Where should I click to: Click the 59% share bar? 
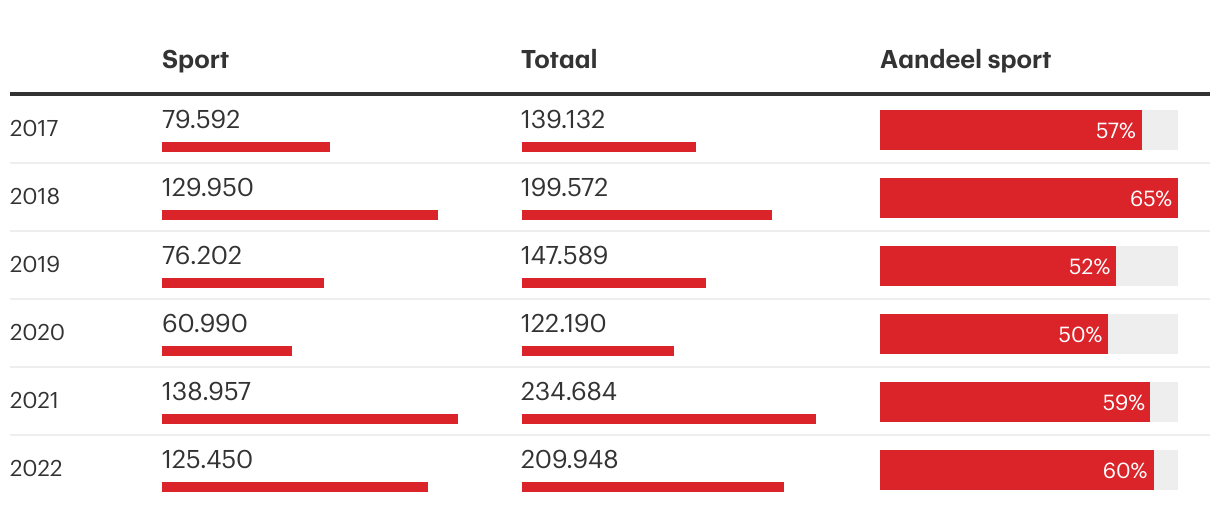tap(1014, 402)
